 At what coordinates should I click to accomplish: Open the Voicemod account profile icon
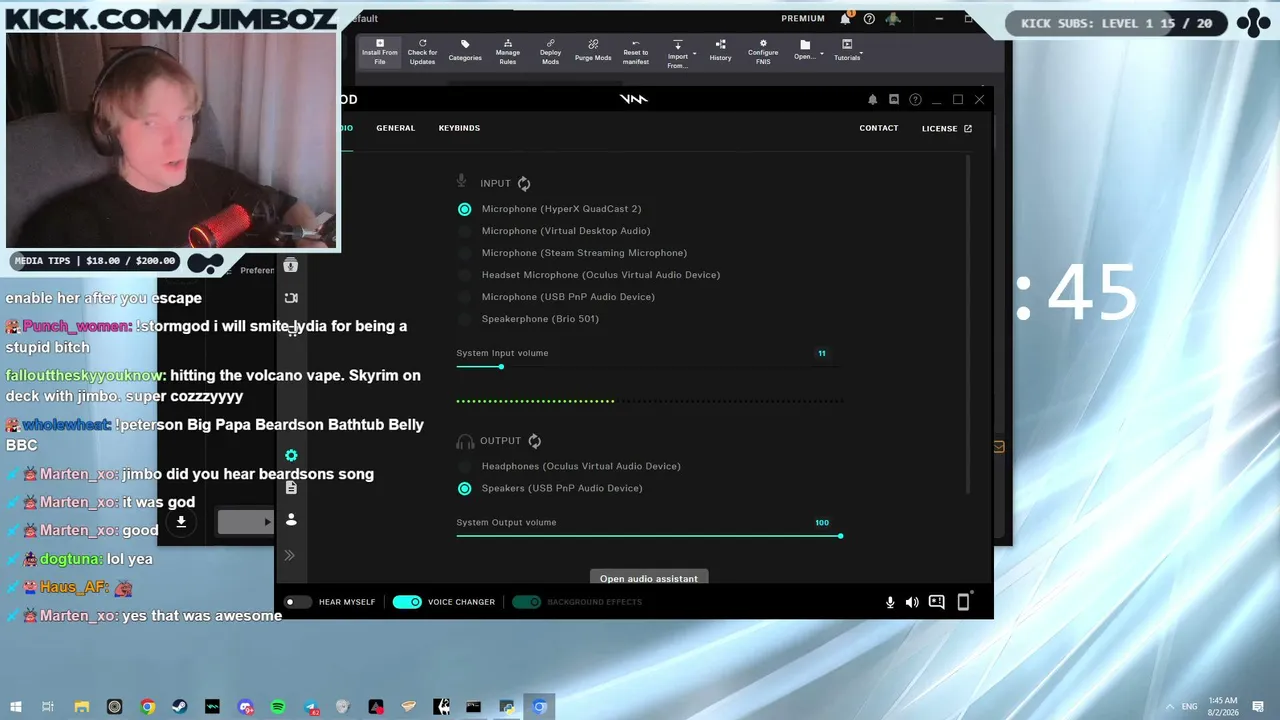(x=291, y=520)
